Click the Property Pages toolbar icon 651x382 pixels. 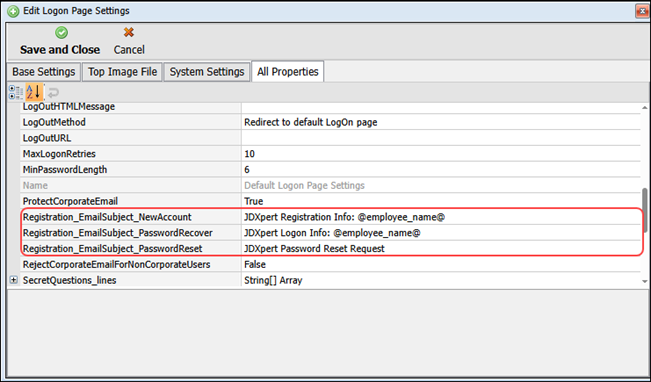[x=53, y=92]
